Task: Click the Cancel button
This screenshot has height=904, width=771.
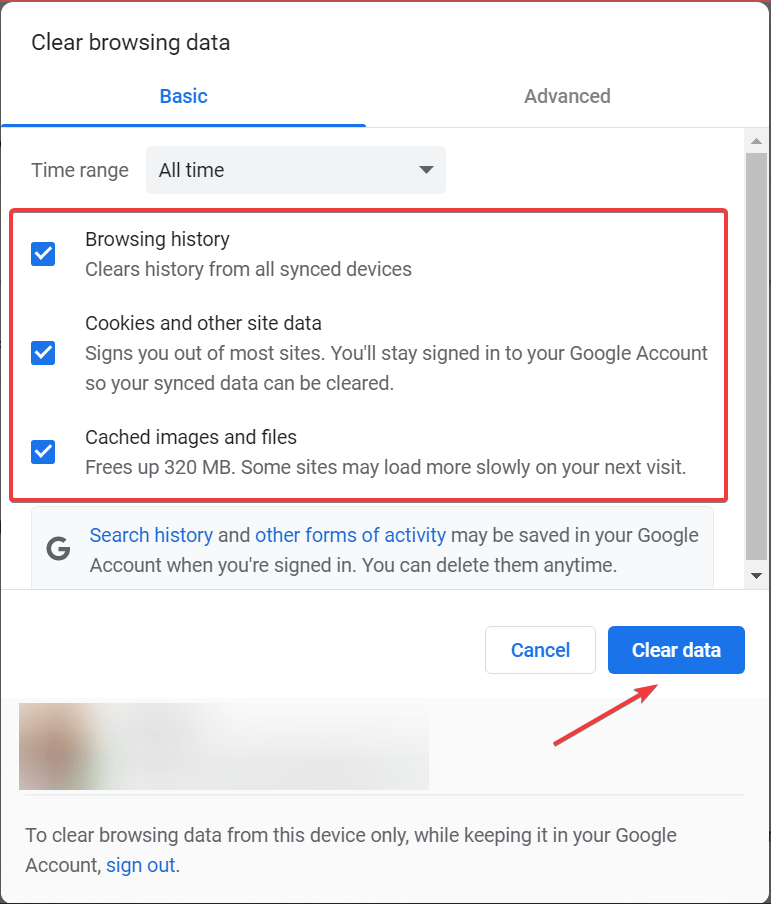Action: [x=540, y=650]
